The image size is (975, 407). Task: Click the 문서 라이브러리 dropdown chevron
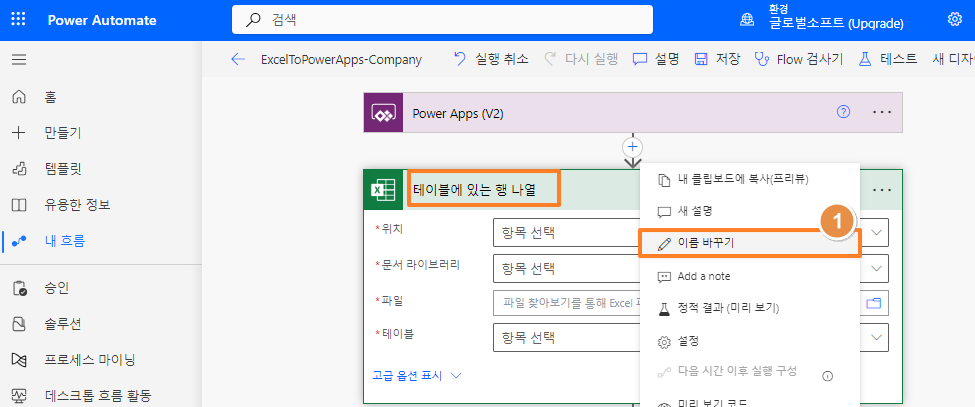(877, 268)
